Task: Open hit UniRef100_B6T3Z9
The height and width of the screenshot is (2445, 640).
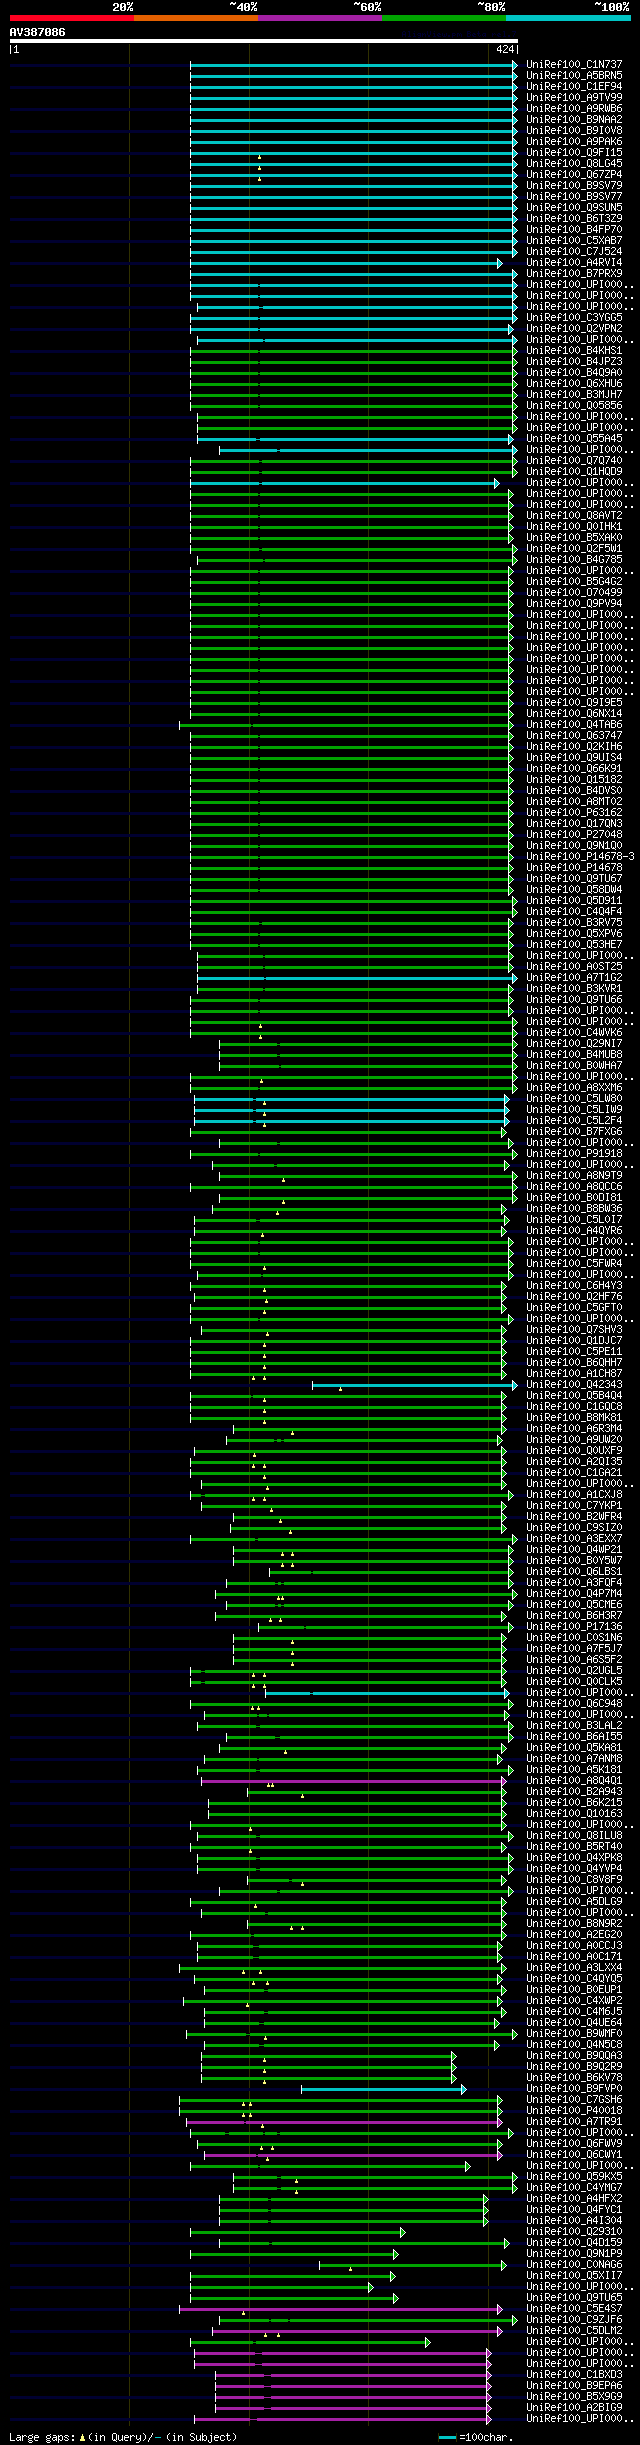Action: [x=574, y=219]
